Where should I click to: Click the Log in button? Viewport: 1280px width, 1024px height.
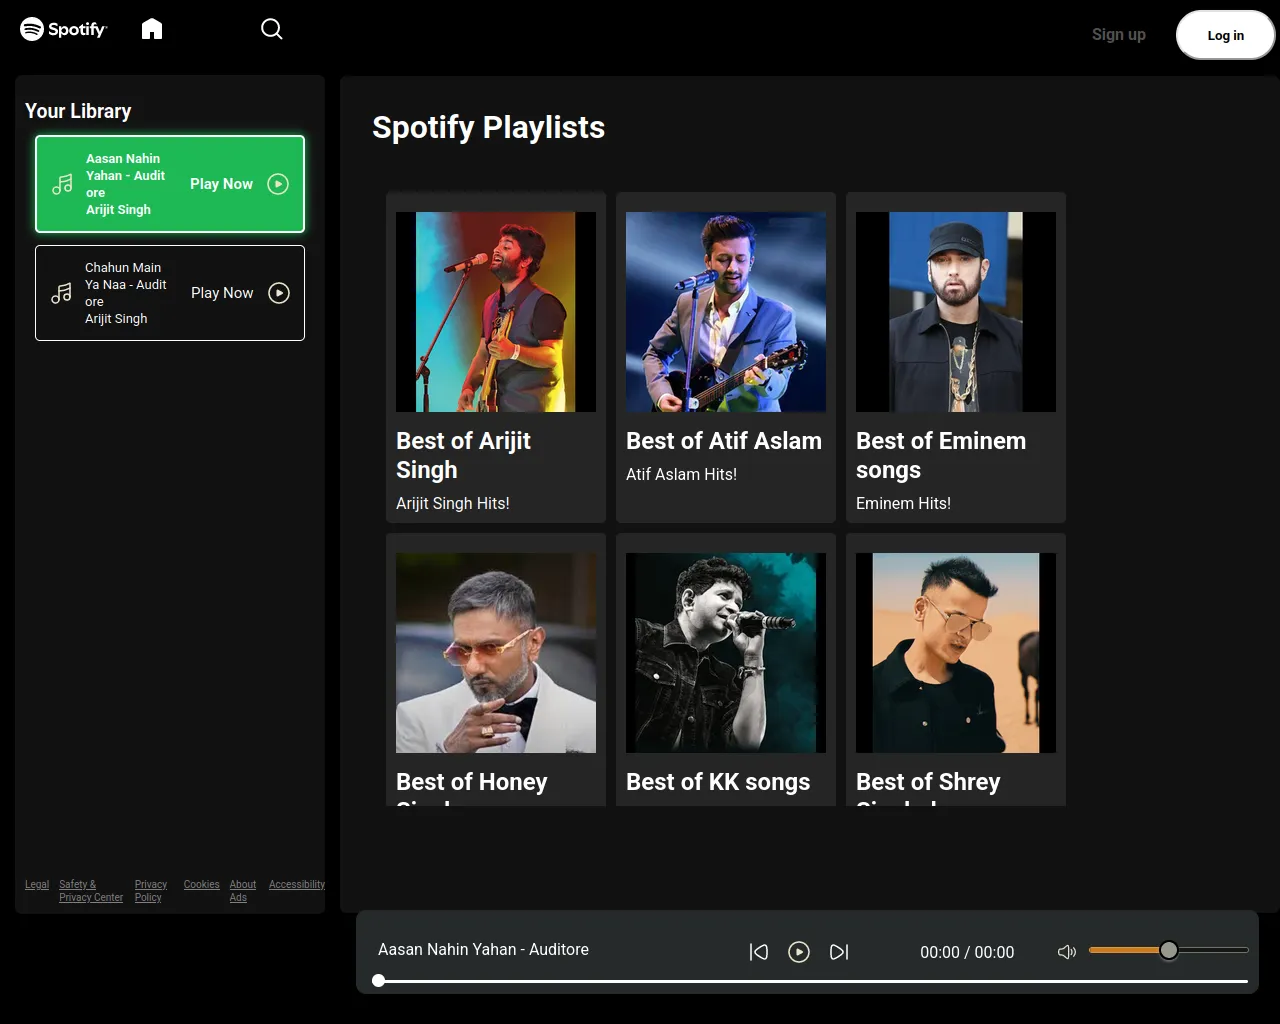point(1225,35)
